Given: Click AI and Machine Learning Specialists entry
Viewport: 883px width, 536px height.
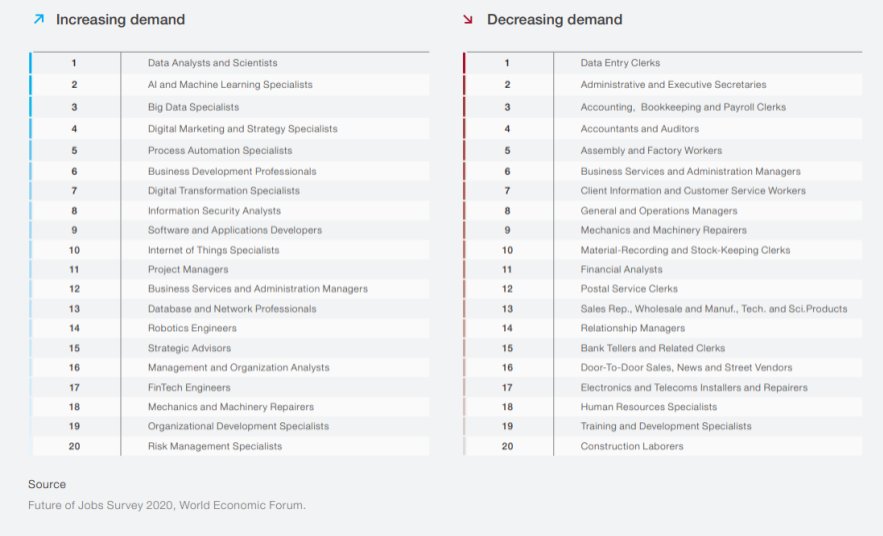Looking at the screenshot, I should coord(230,84).
